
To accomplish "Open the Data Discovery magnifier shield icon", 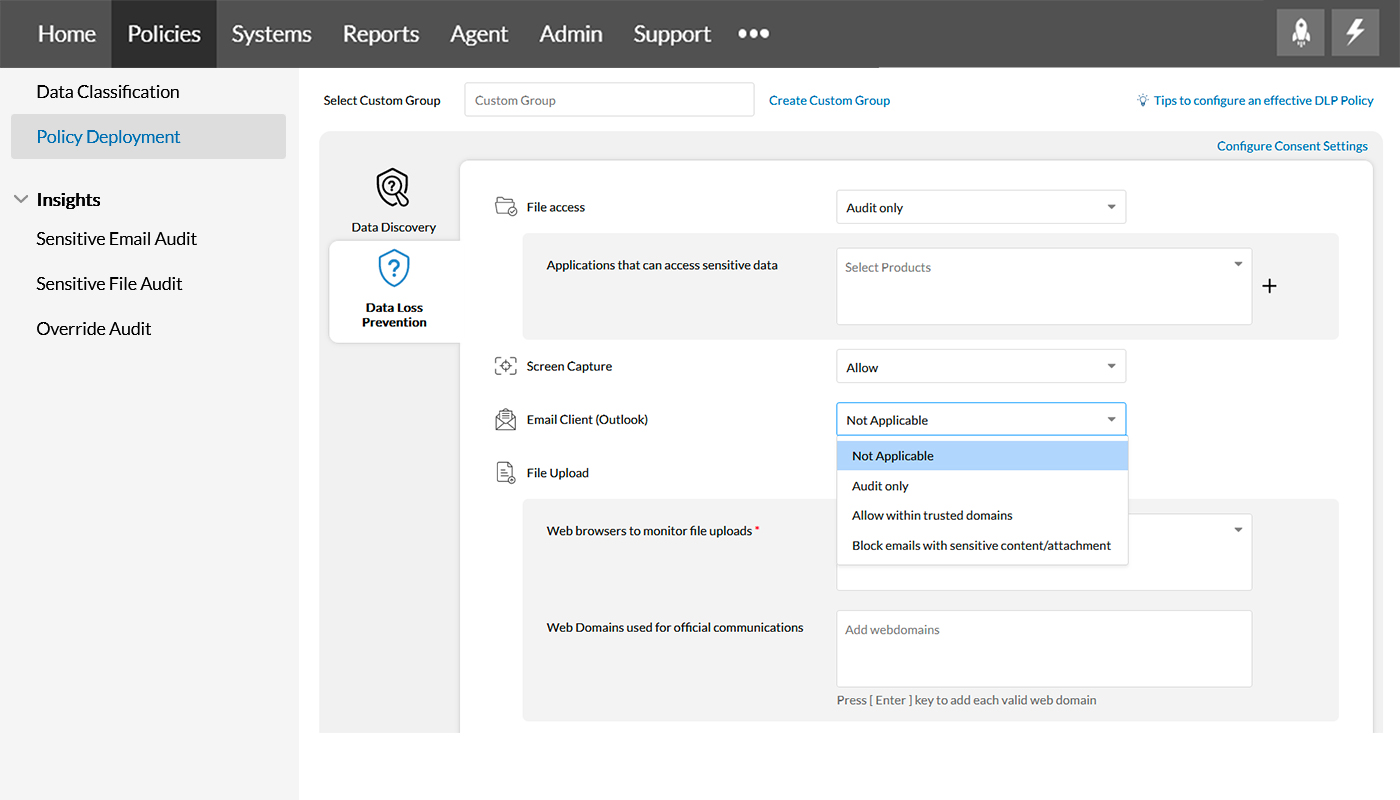I will (x=393, y=188).
